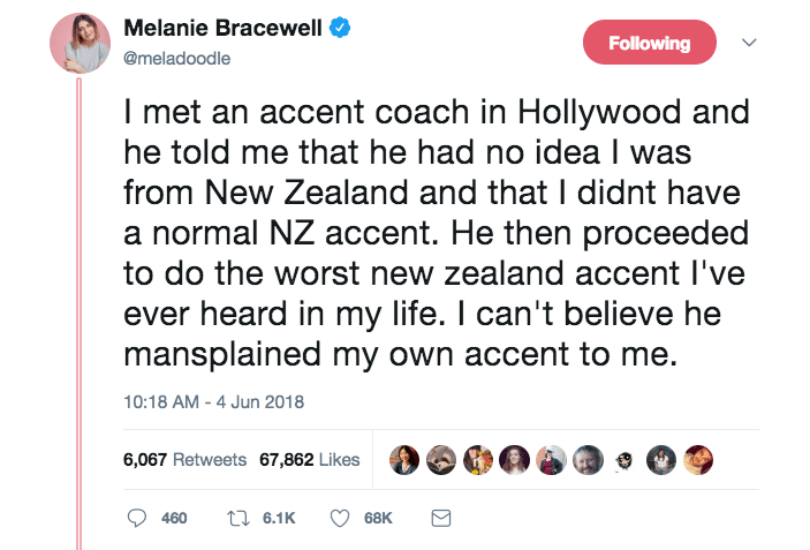Open the 10:18 AM - 4 Jun 2018 timestamp

coord(213,403)
